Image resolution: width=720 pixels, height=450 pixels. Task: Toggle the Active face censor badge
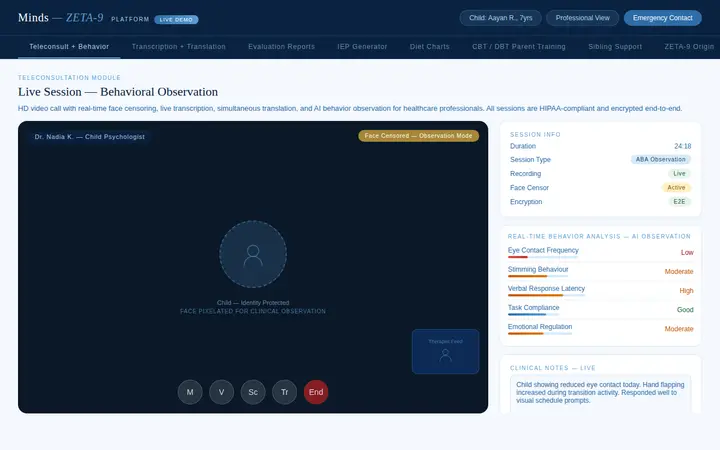(676, 187)
